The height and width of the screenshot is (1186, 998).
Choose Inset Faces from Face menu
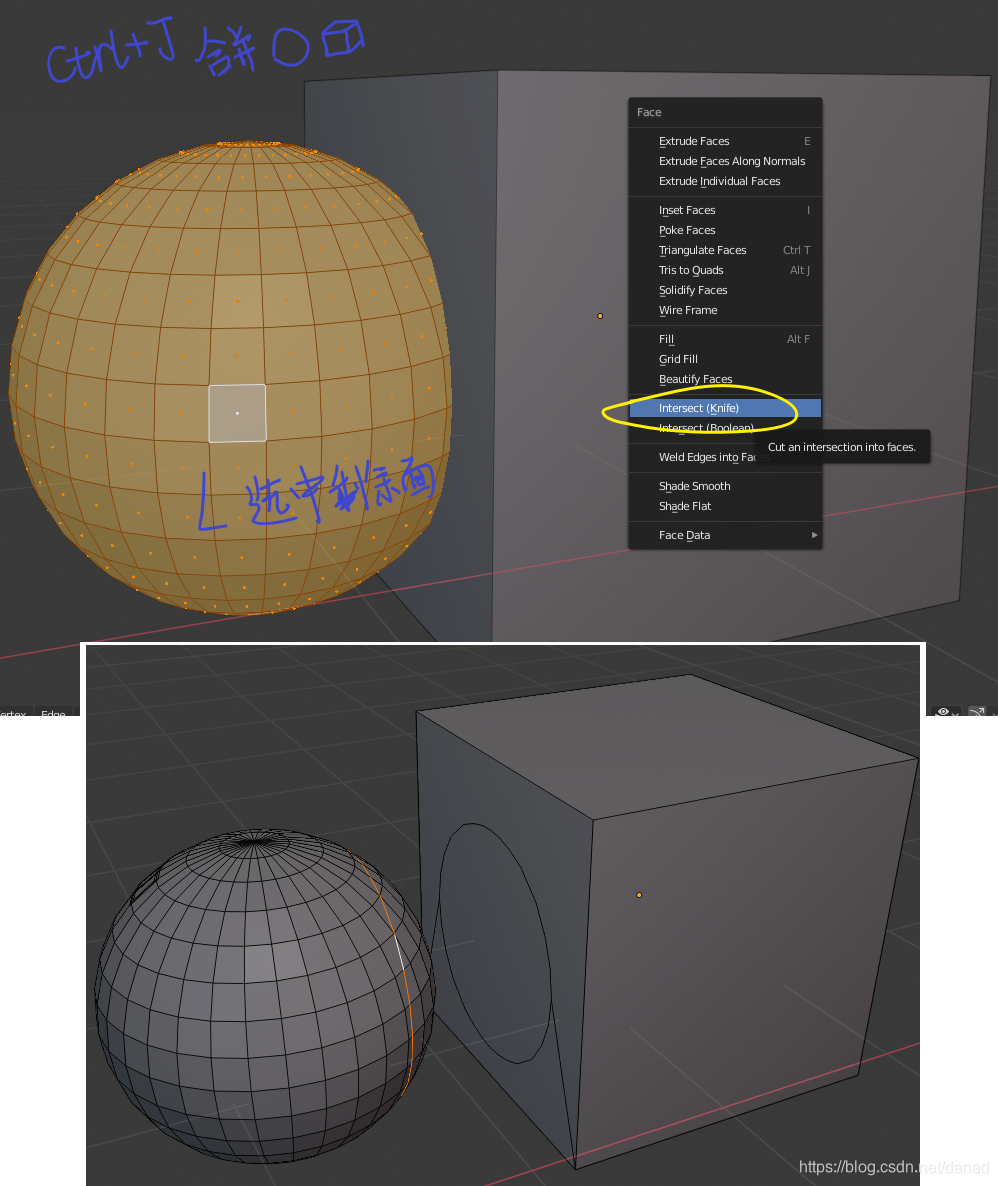(x=725, y=210)
